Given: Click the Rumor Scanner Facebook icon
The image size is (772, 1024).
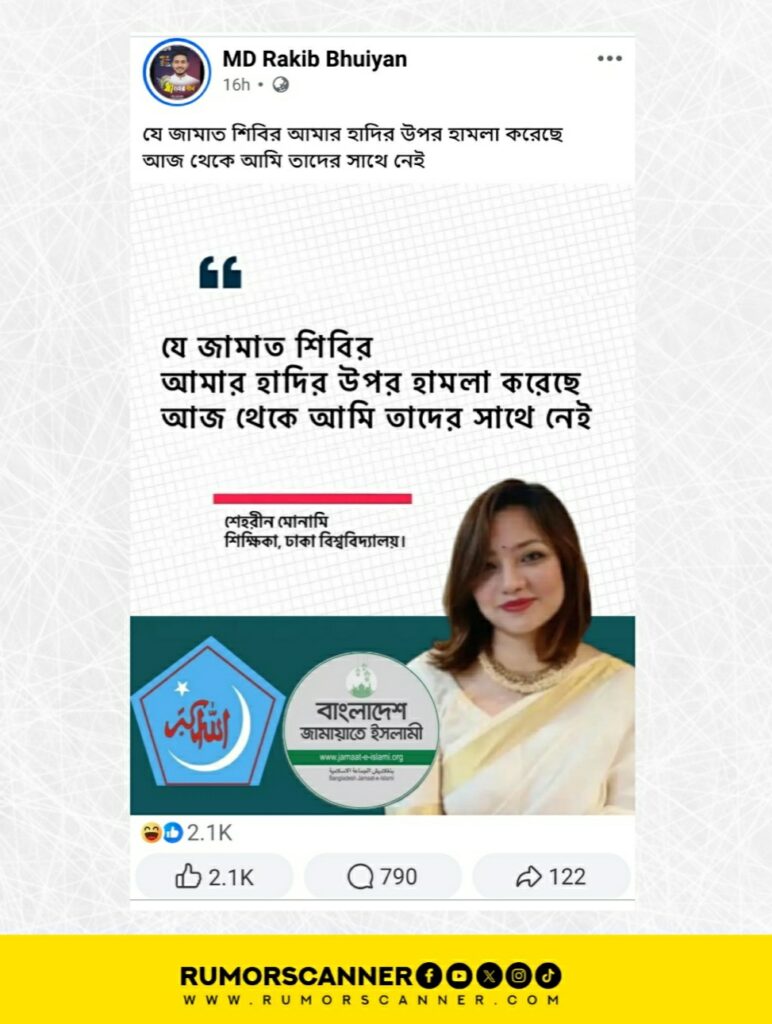Looking at the screenshot, I should [x=428, y=976].
